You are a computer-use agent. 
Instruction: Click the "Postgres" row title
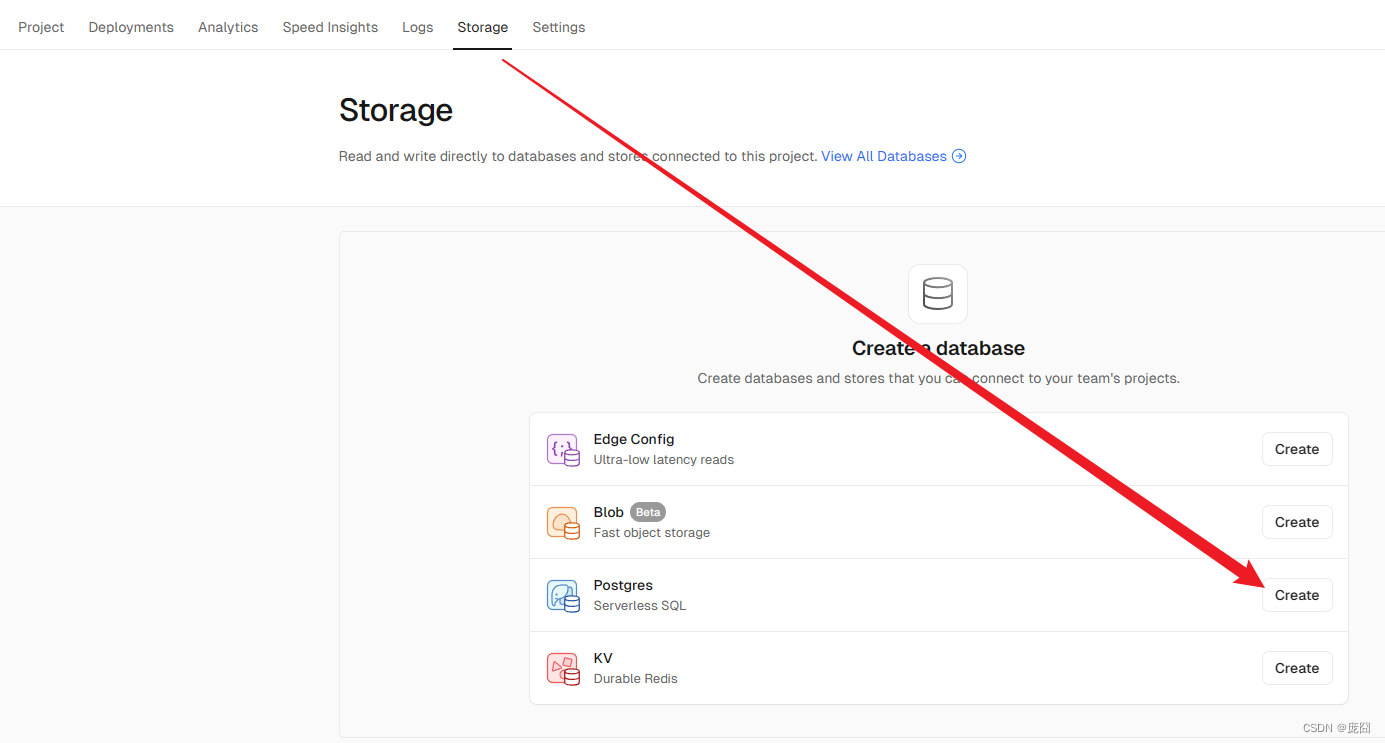point(623,585)
